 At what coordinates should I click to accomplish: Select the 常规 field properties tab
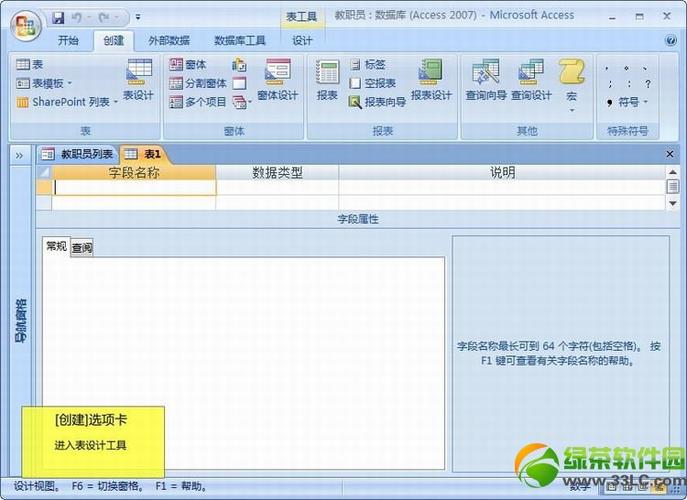point(57,246)
